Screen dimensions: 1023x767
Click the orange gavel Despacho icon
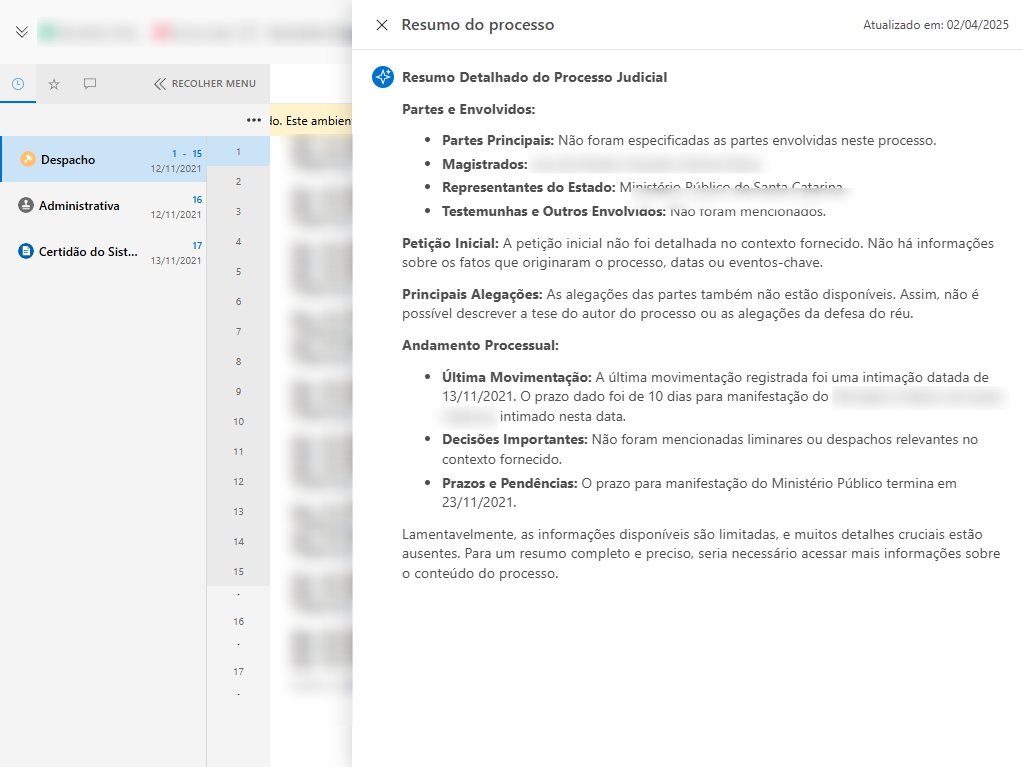pyautogui.click(x=28, y=160)
